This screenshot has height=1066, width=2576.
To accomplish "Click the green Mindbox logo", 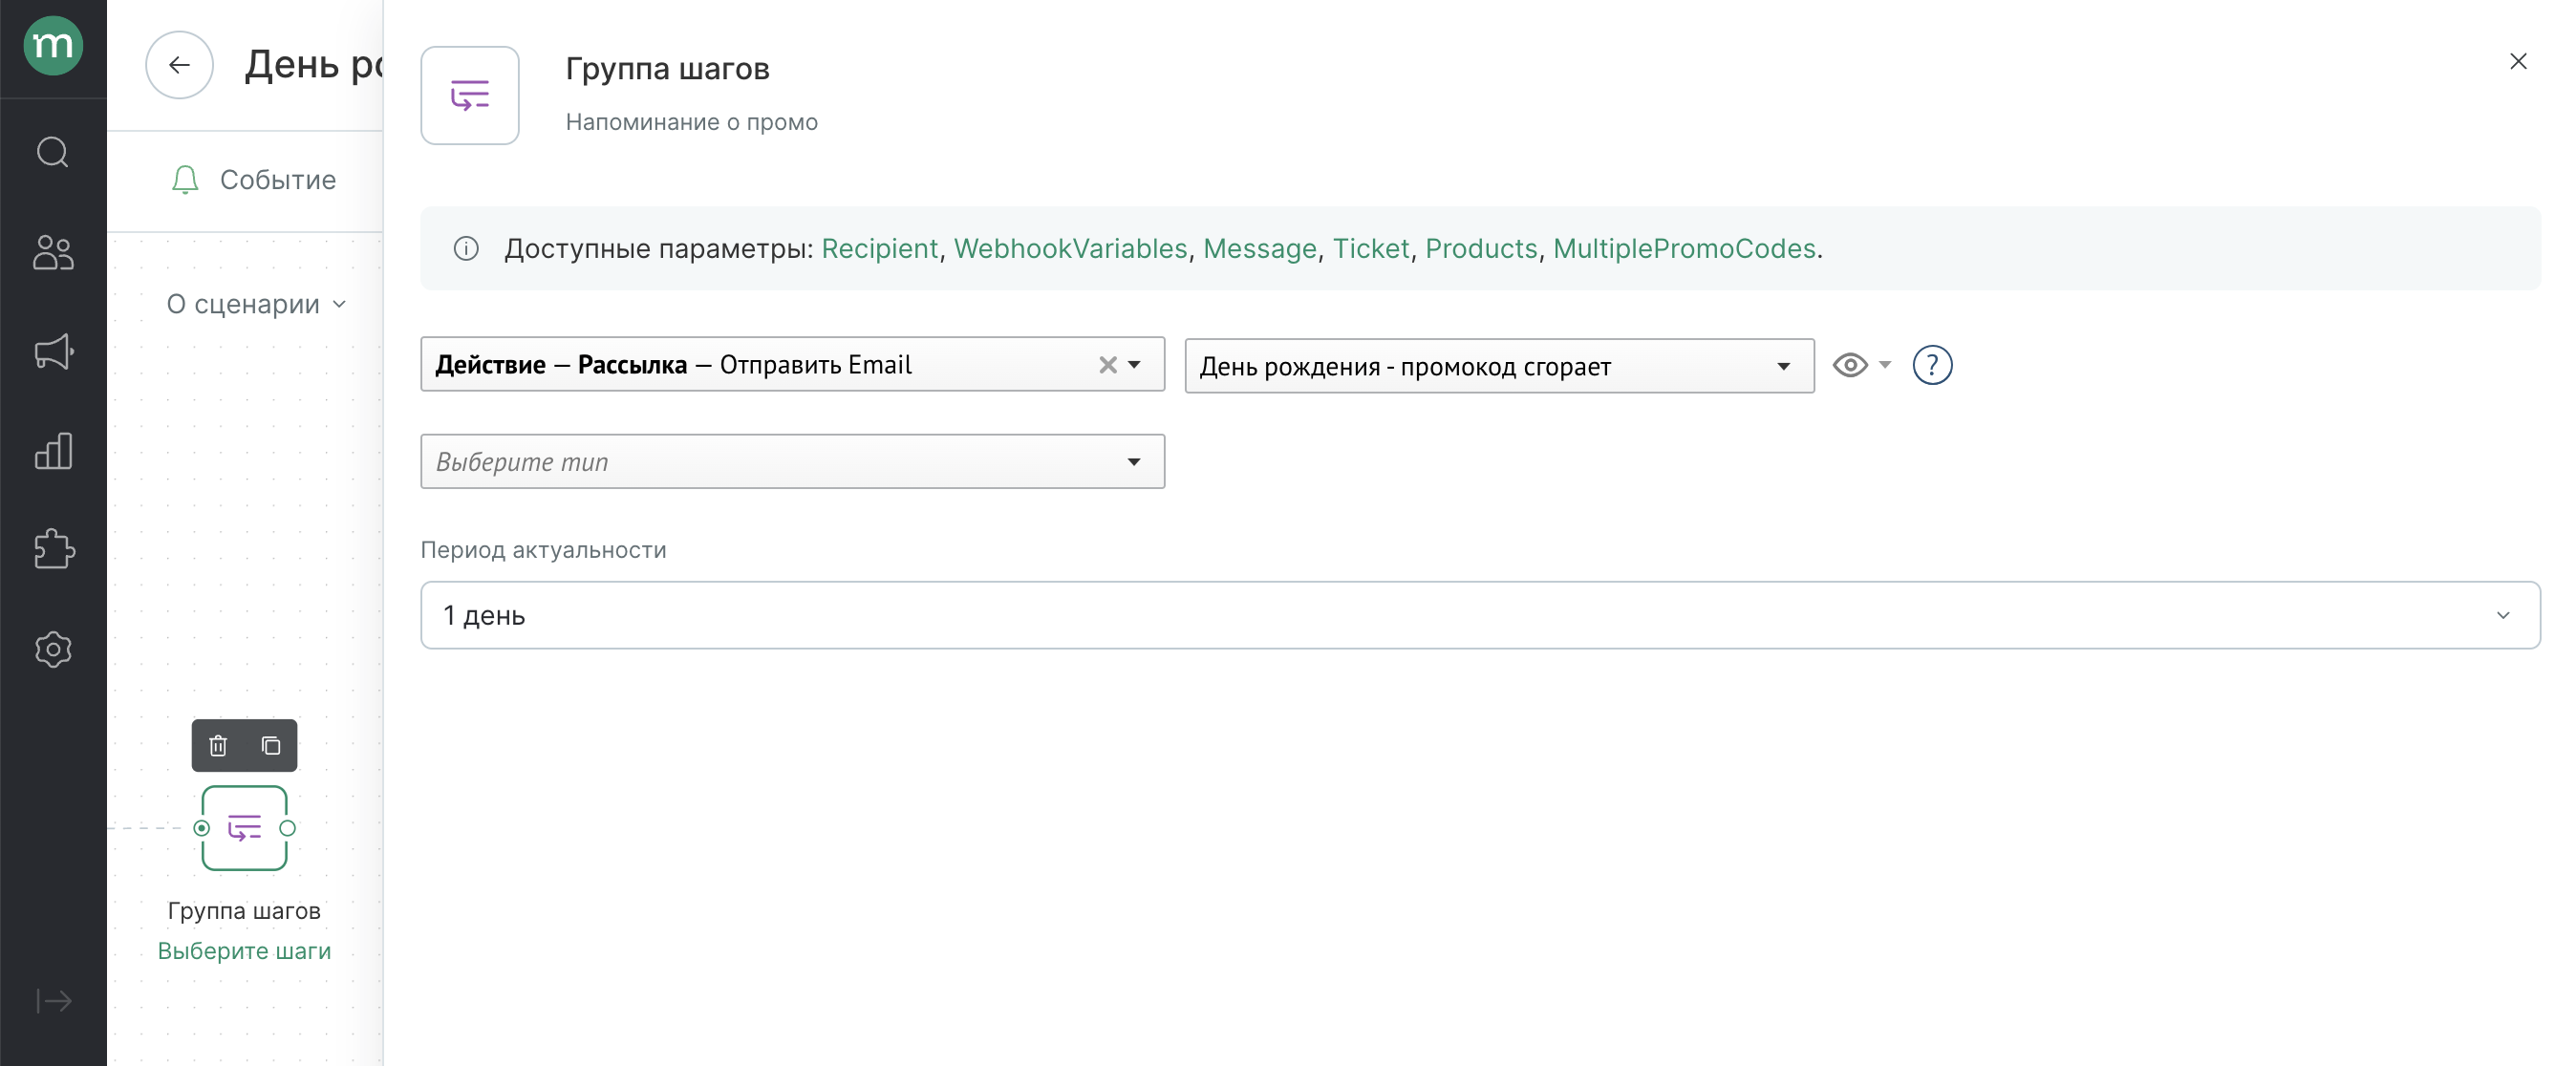I will coord(53,46).
